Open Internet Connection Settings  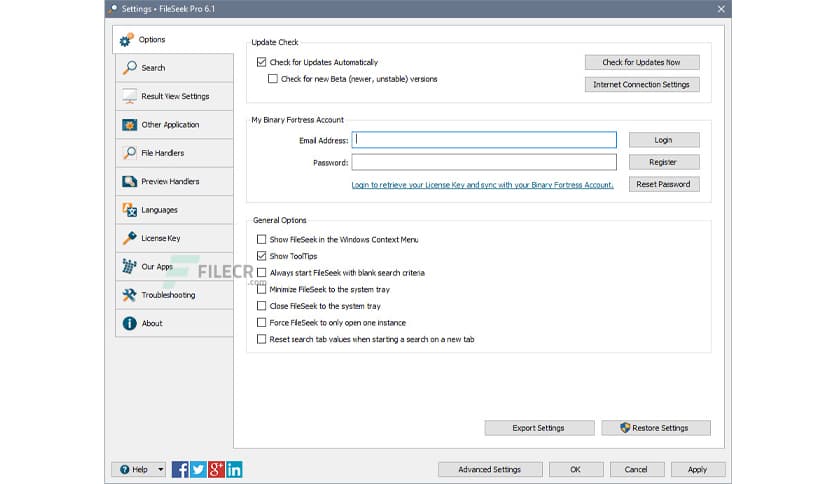(x=642, y=84)
